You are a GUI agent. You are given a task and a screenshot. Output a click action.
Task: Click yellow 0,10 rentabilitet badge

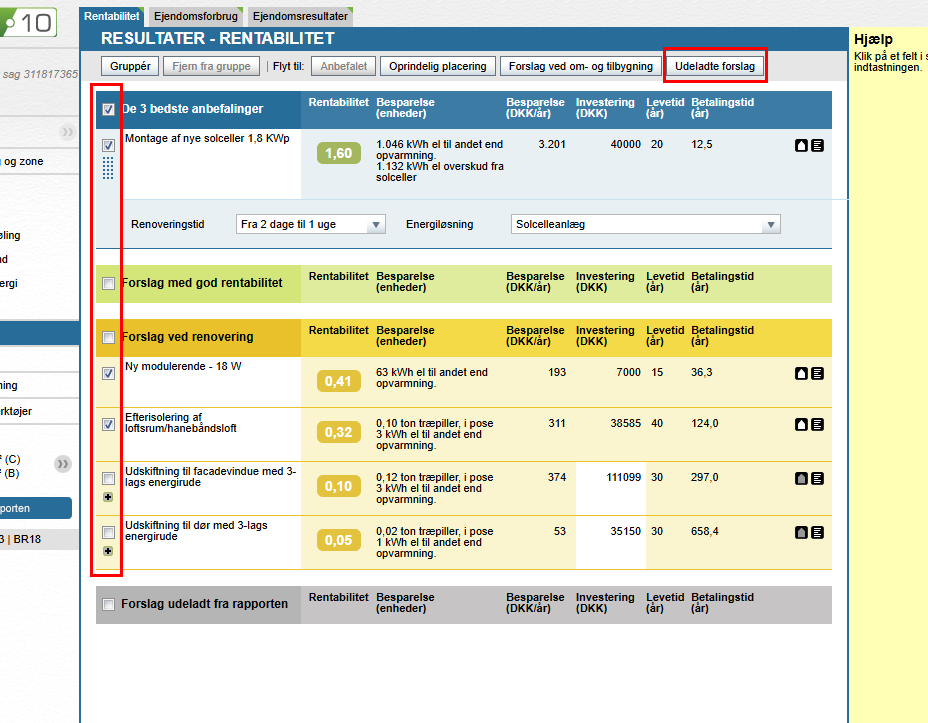point(339,486)
